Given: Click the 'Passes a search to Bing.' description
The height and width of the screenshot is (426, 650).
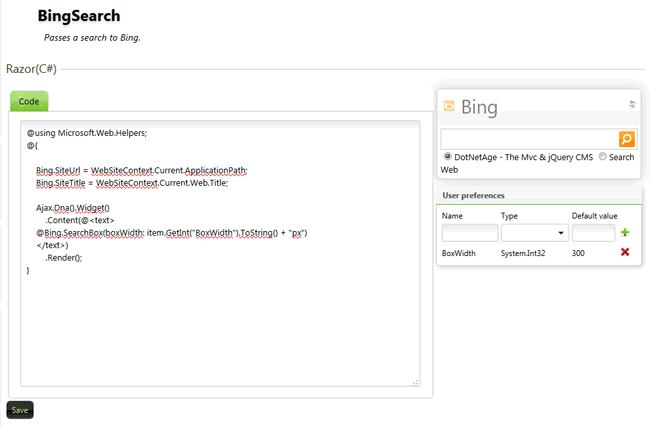Looking at the screenshot, I should point(92,38).
